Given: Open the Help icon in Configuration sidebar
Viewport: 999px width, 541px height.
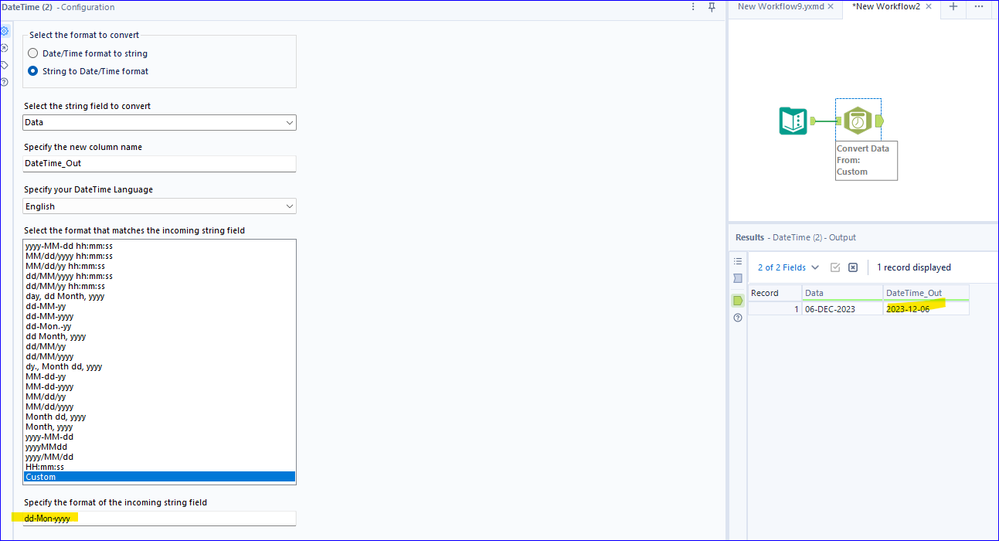Looking at the screenshot, I should pos(4,82).
